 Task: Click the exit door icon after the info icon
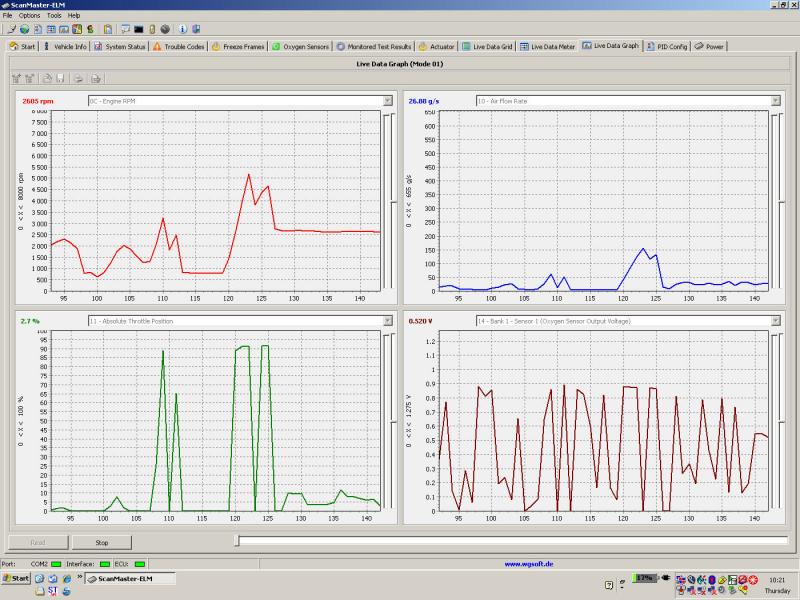(198, 29)
